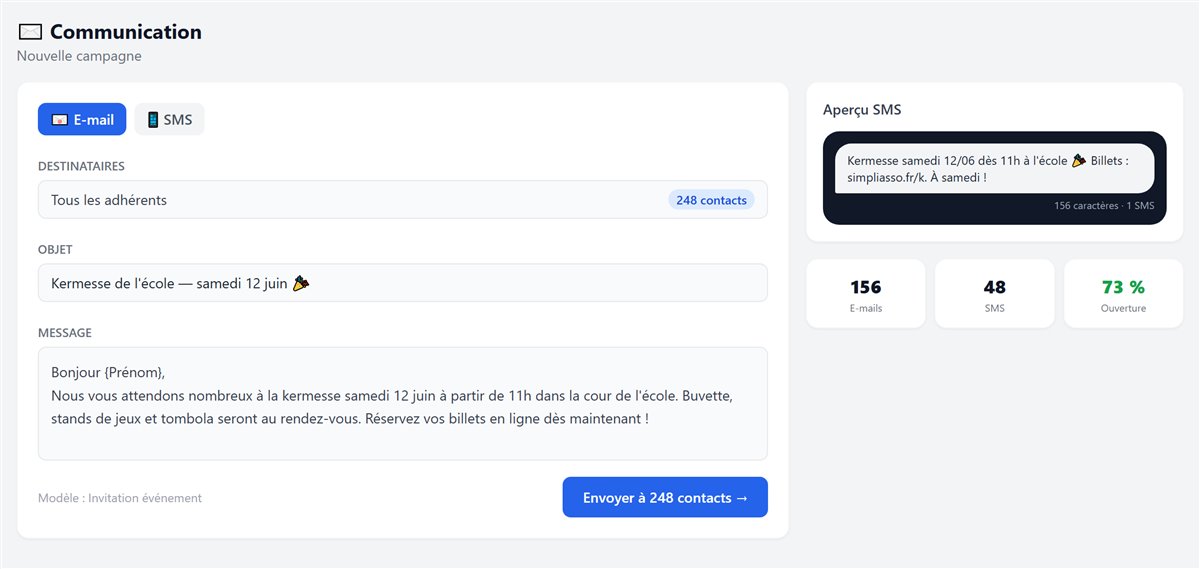Click the envelope icon in E-mail tab

pos(59,120)
